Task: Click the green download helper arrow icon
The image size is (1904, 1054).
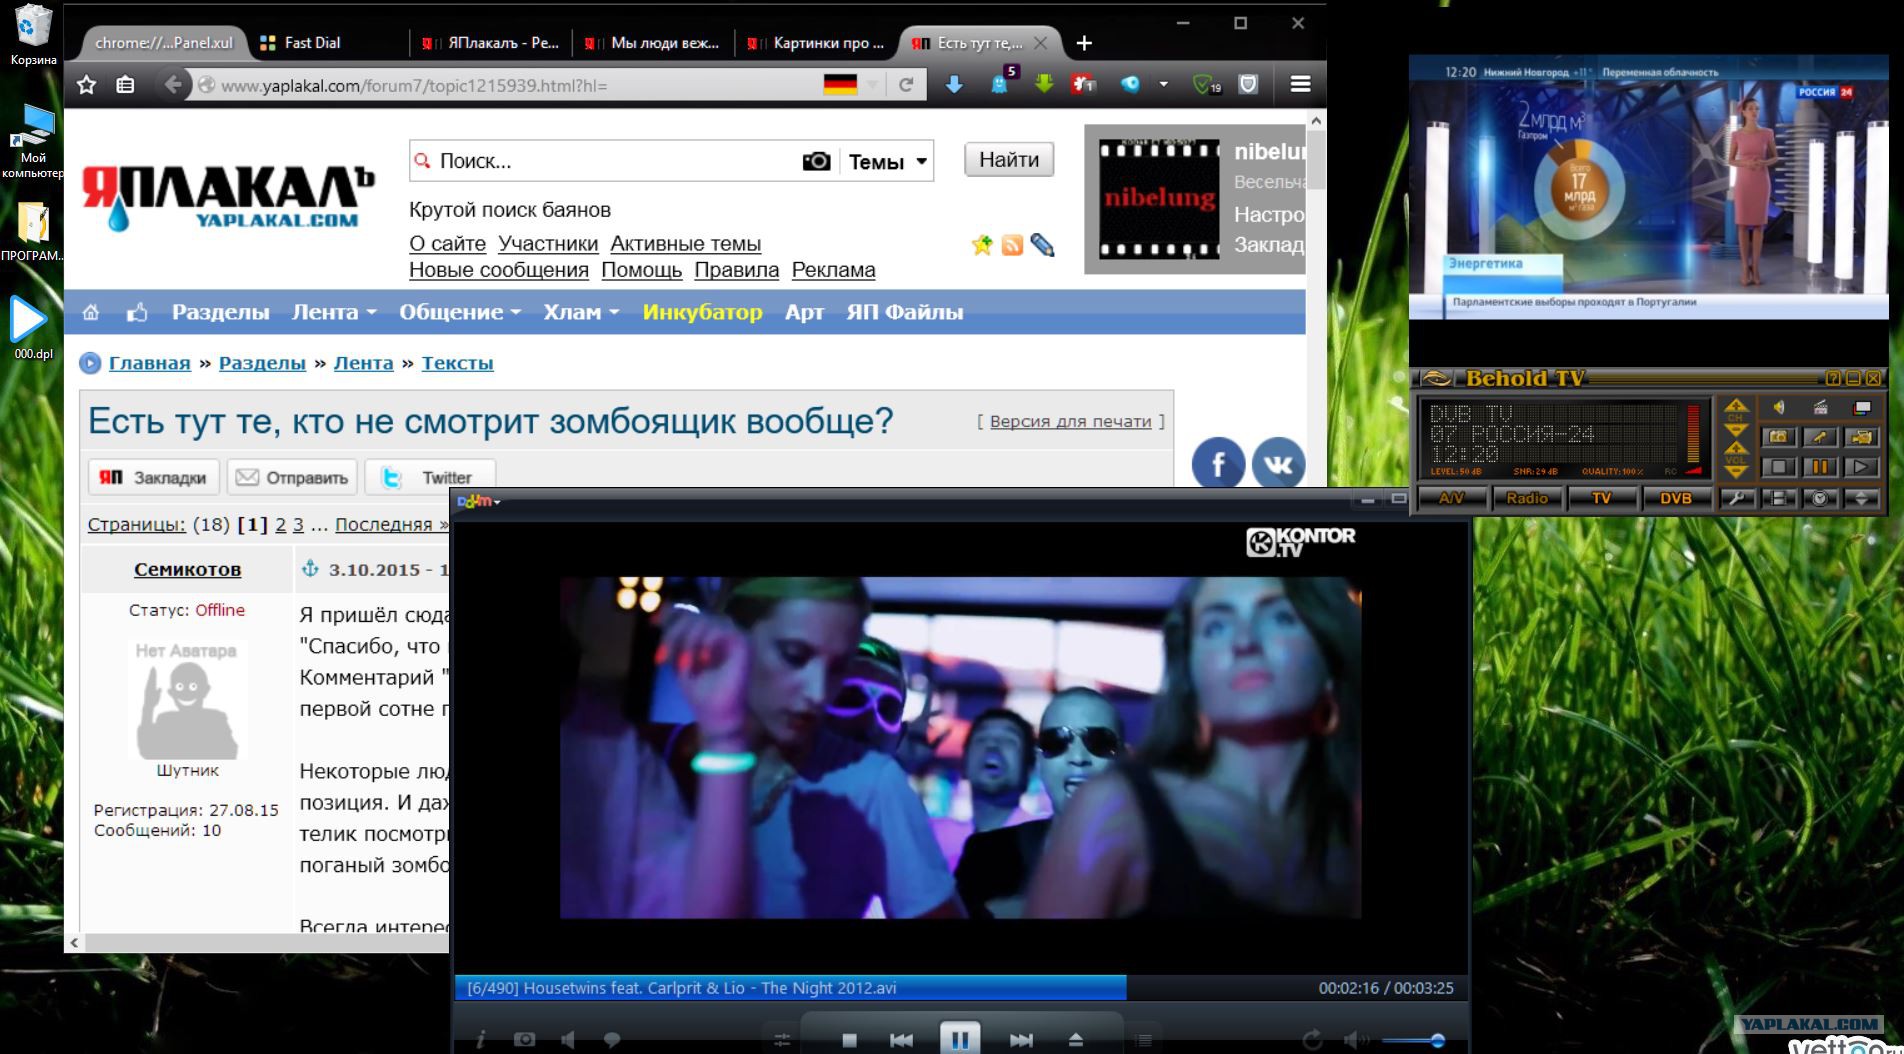Action: 1044,84
